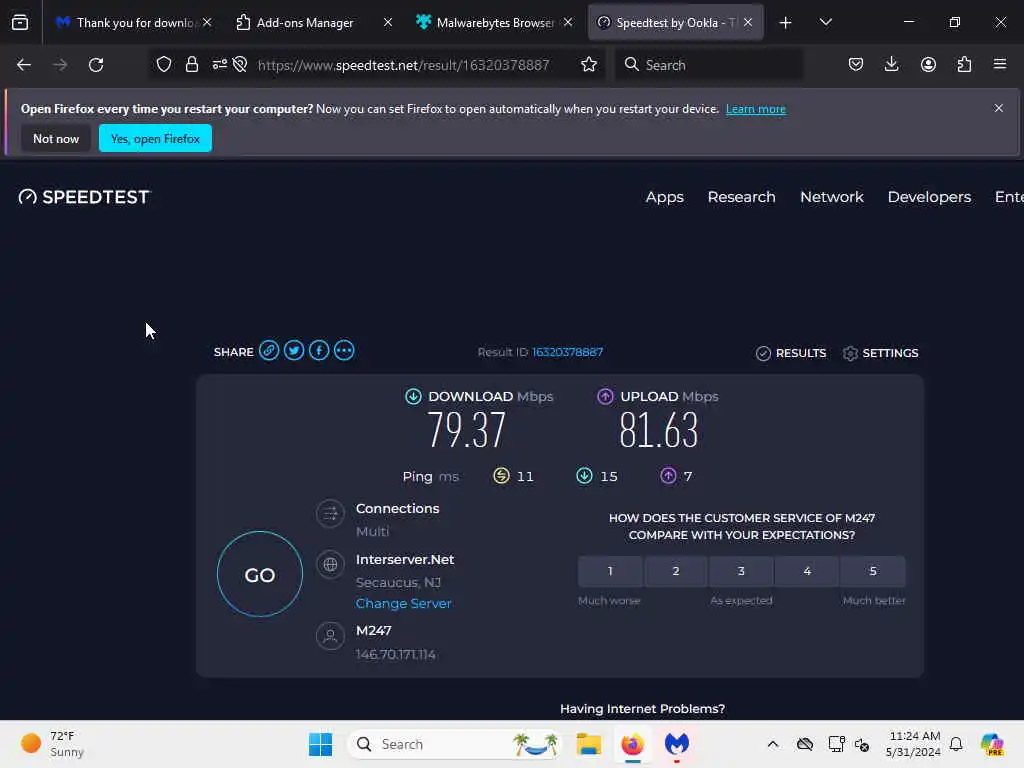This screenshot has width=1024, height=768.
Task: Click upload speed value 81.63
Action: click(x=658, y=430)
